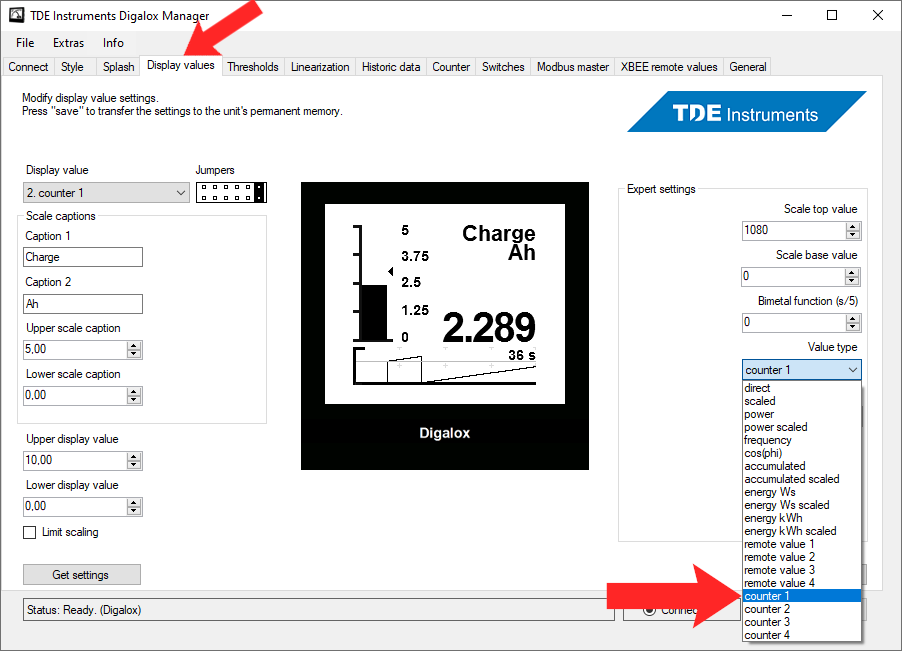
Task: Expand the Display value dropdown
Action: 106,193
